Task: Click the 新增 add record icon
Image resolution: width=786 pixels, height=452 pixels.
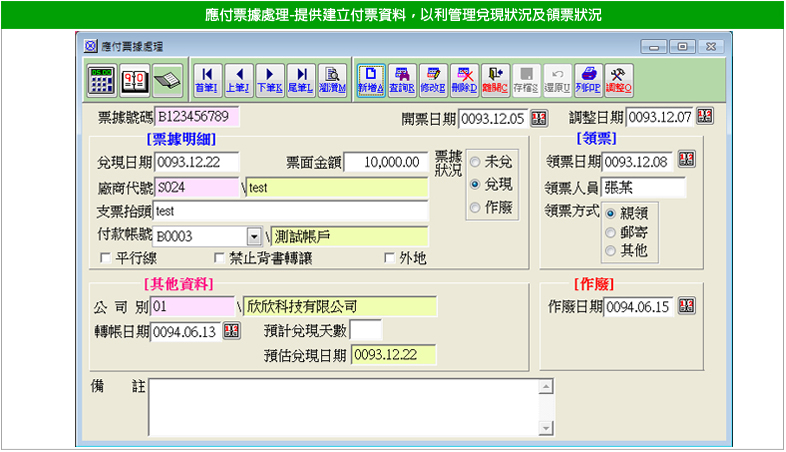Action: coord(372,79)
